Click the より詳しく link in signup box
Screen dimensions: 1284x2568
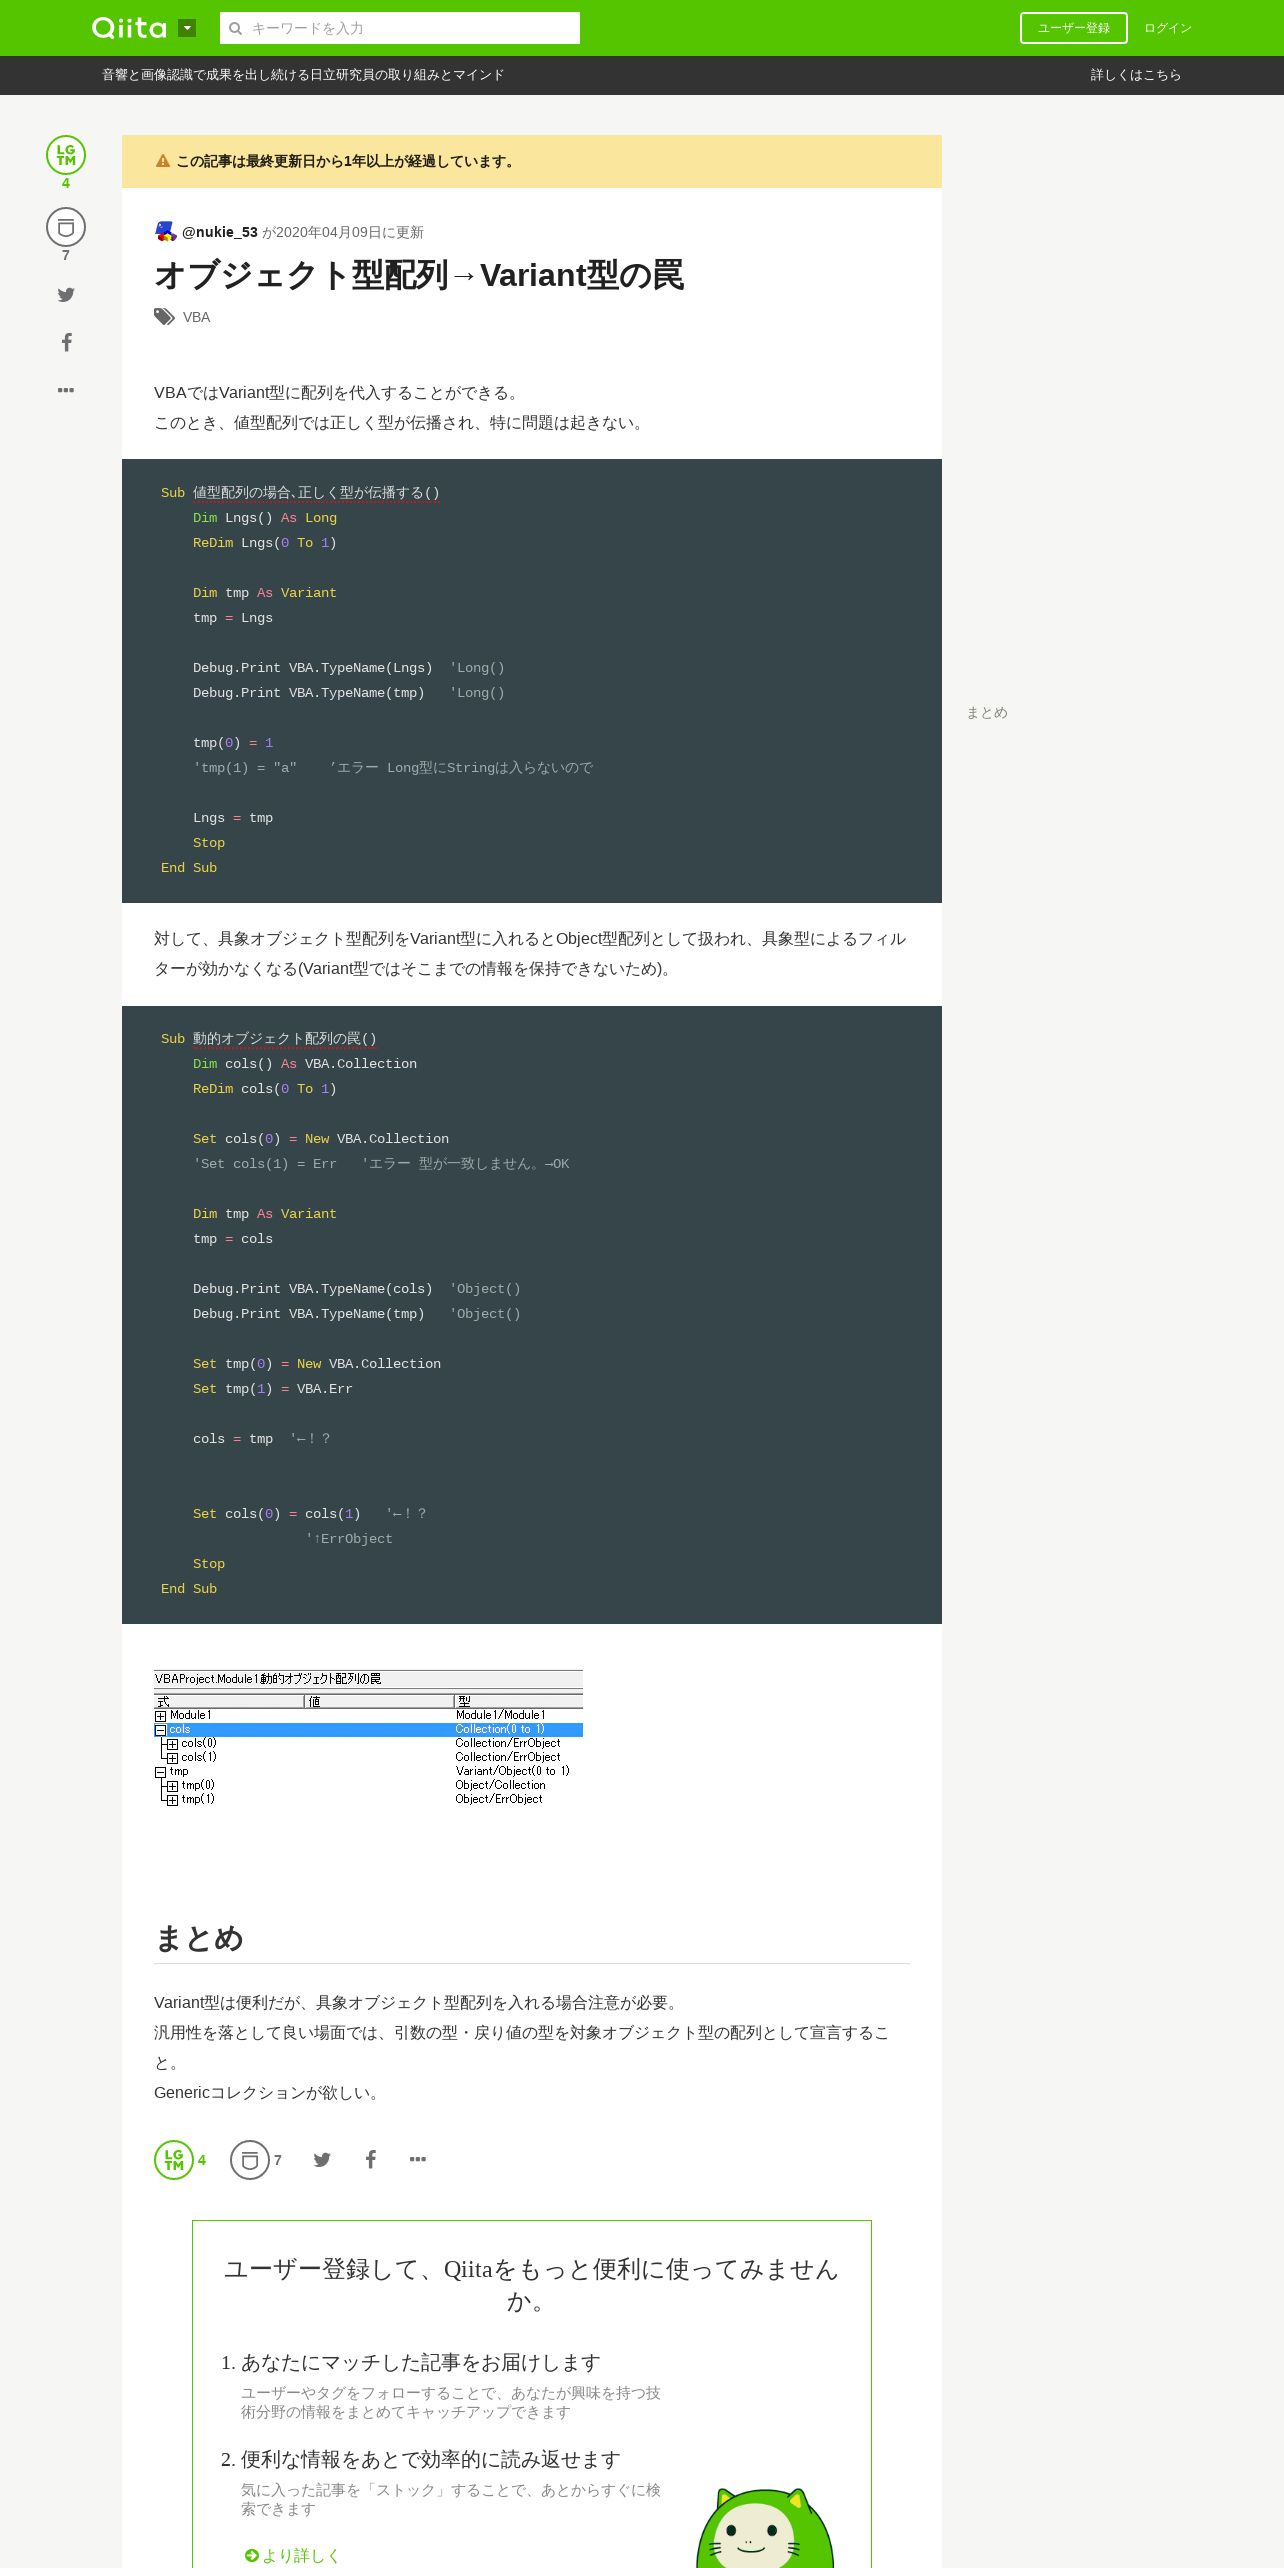pos(301,2555)
